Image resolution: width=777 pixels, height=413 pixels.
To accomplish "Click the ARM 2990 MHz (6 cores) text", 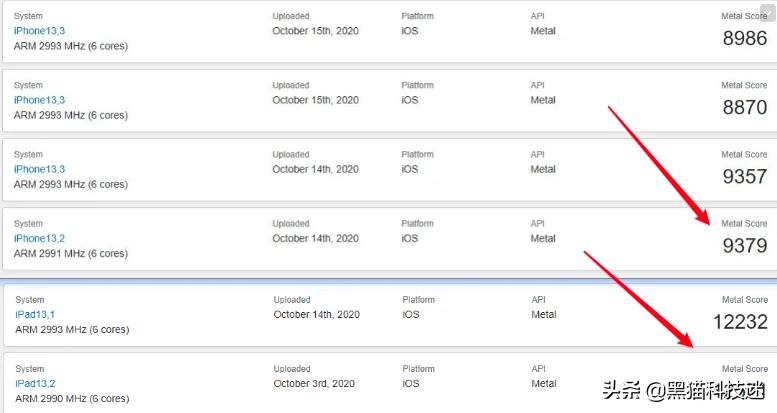I will click(71, 398).
